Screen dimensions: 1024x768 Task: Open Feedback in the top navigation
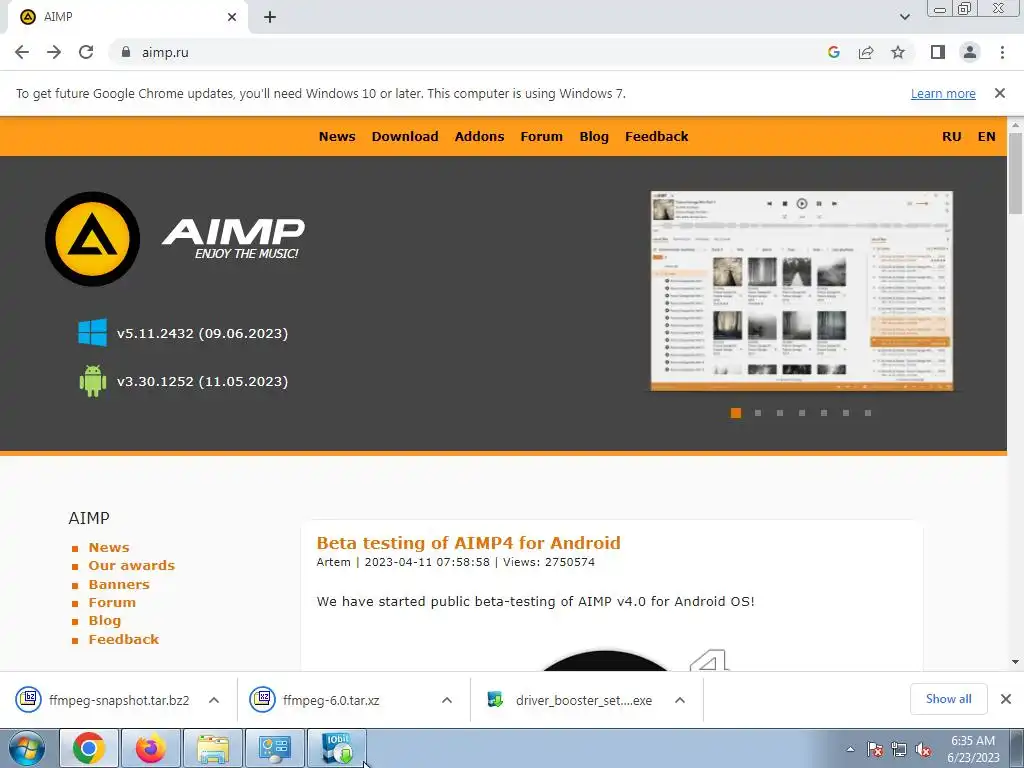pyautogui.click(x=656, y=136)
